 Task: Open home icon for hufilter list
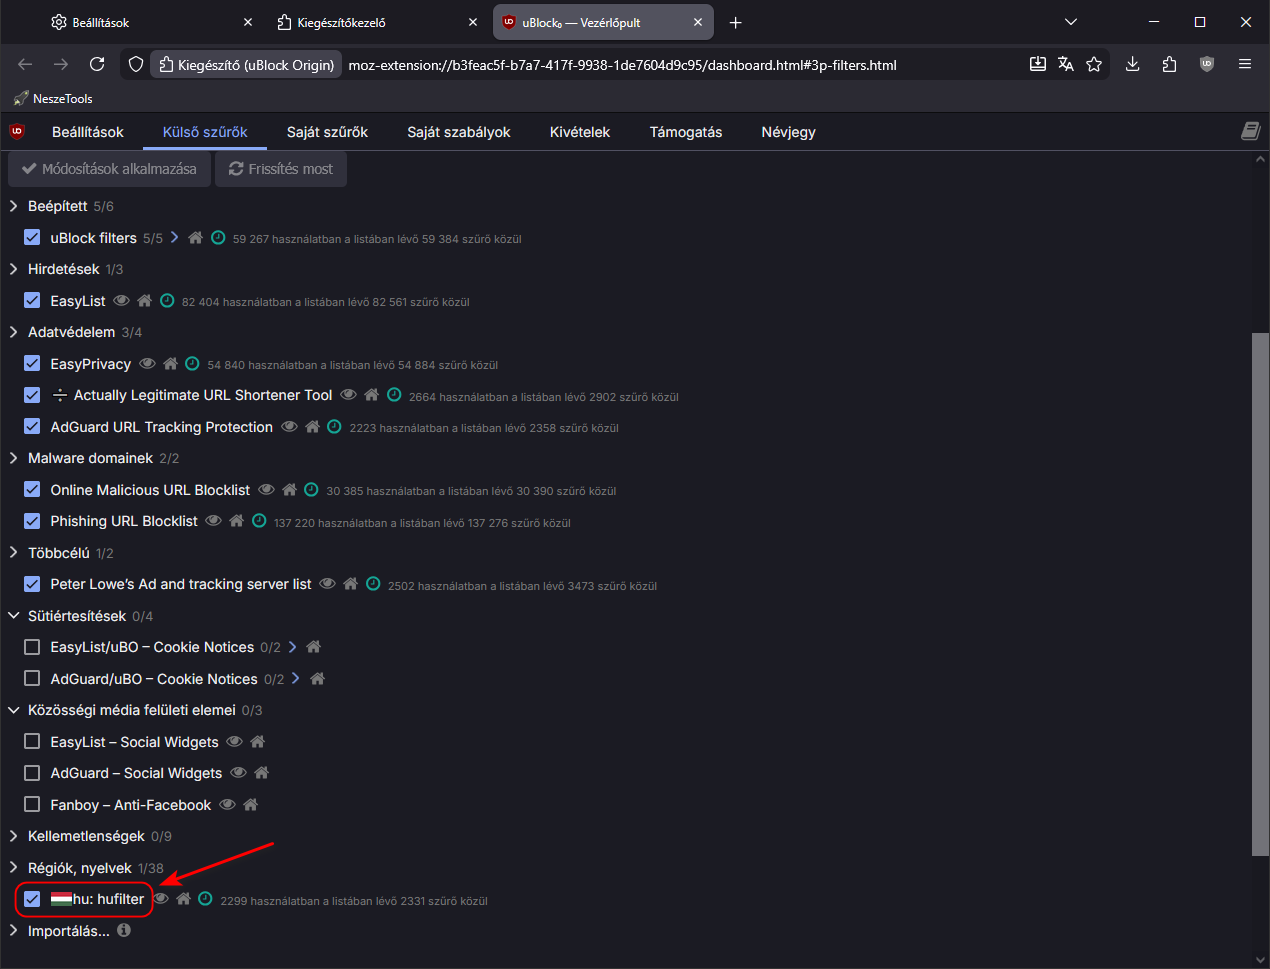pyautogui.click(x=183, y=899)
